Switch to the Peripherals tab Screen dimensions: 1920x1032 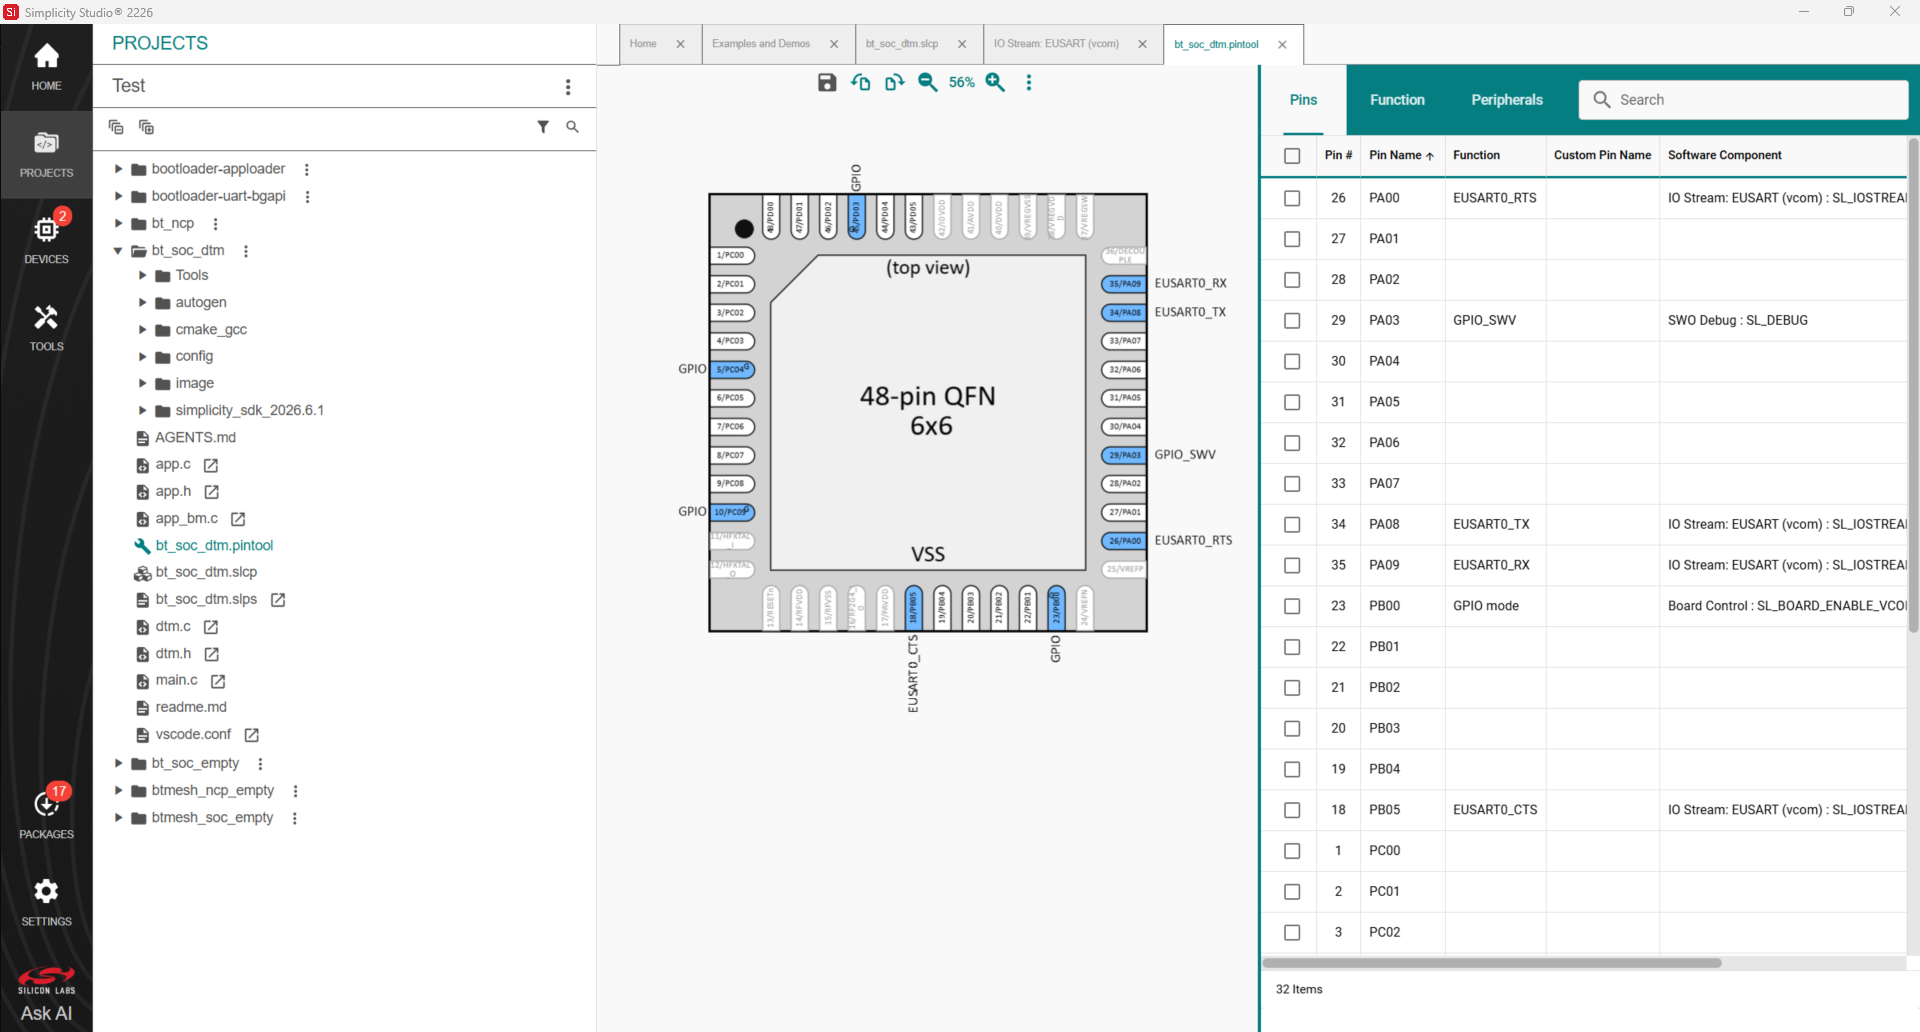[1507, 100]
